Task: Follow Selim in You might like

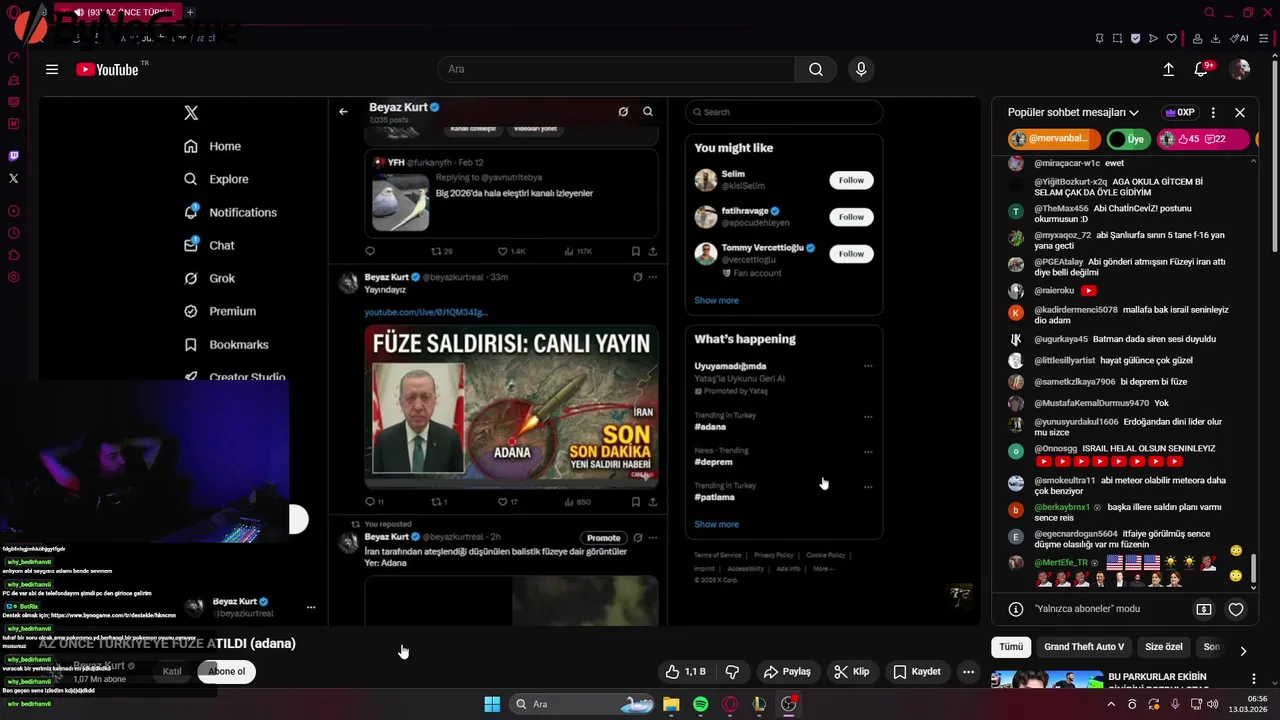Action: click(851, 180)
